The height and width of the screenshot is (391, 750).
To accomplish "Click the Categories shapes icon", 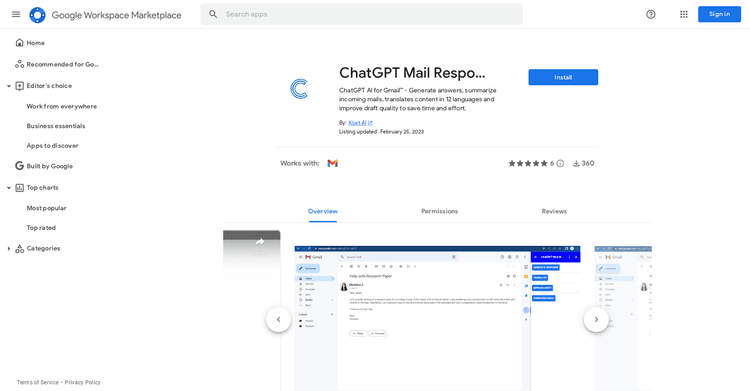I will (x=19, y=248).
